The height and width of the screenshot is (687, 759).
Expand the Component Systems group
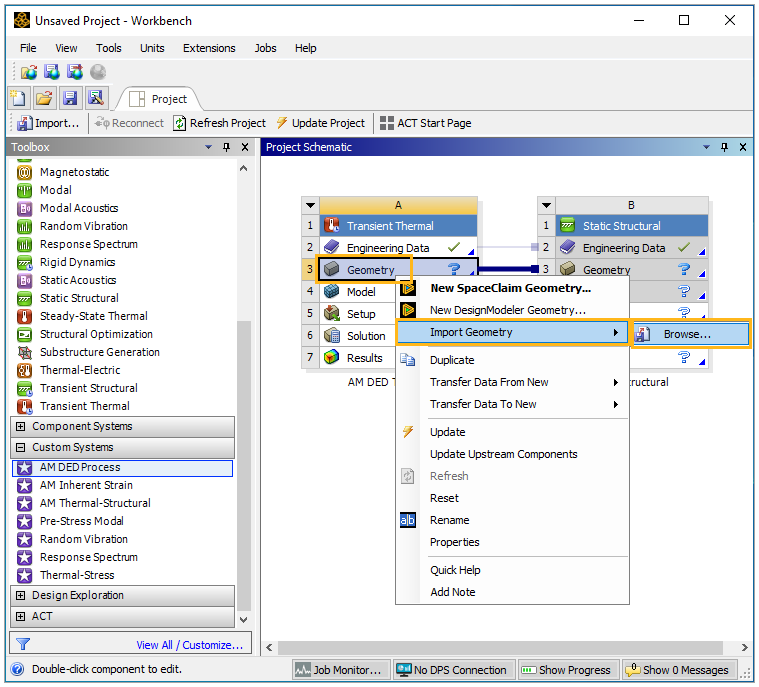pyautogui.click(x=20, y=427)
